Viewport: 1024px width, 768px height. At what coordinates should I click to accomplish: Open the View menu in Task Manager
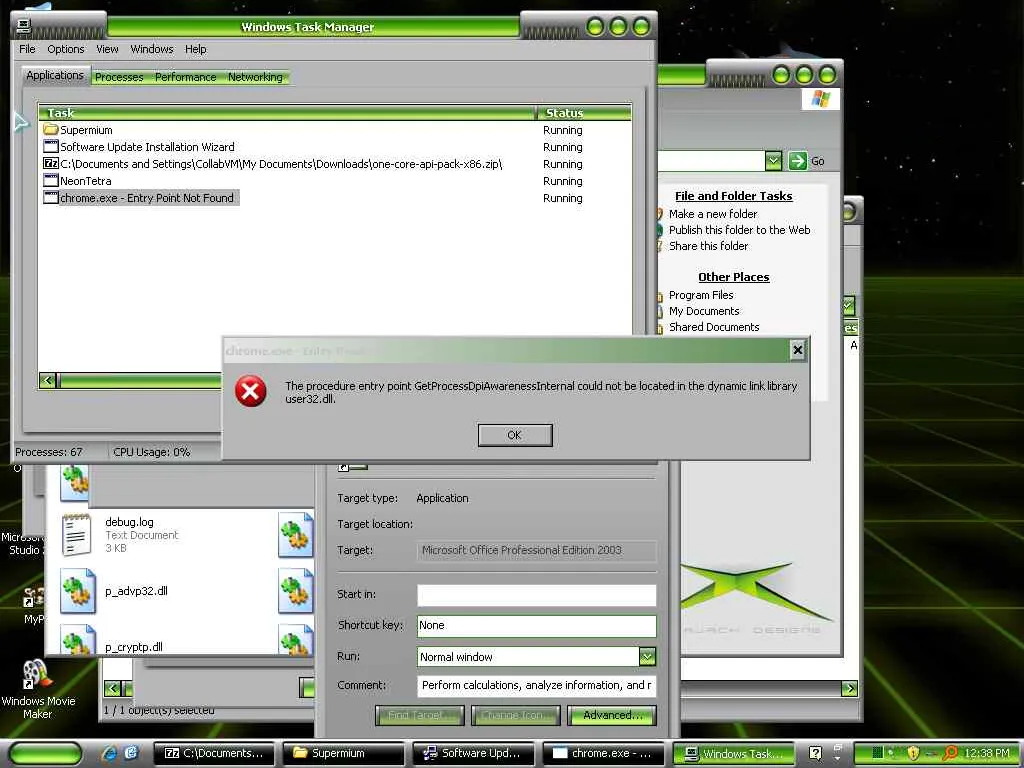coord(107,49)
